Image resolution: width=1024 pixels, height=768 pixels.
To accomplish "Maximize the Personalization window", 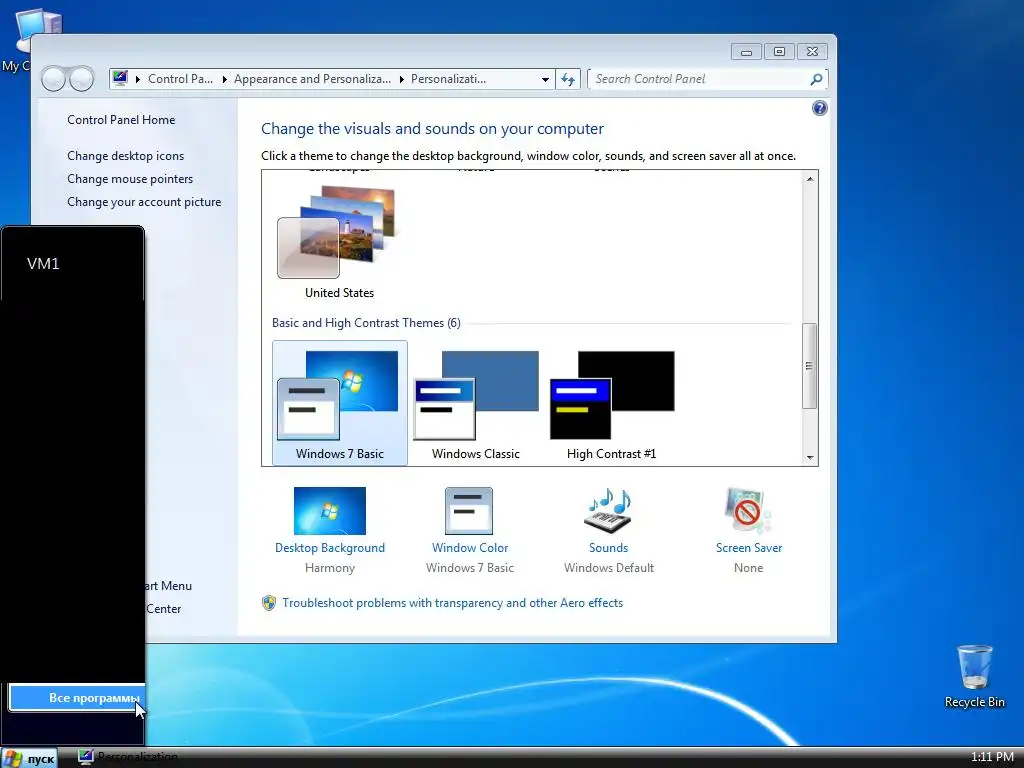I will point(779,52).
